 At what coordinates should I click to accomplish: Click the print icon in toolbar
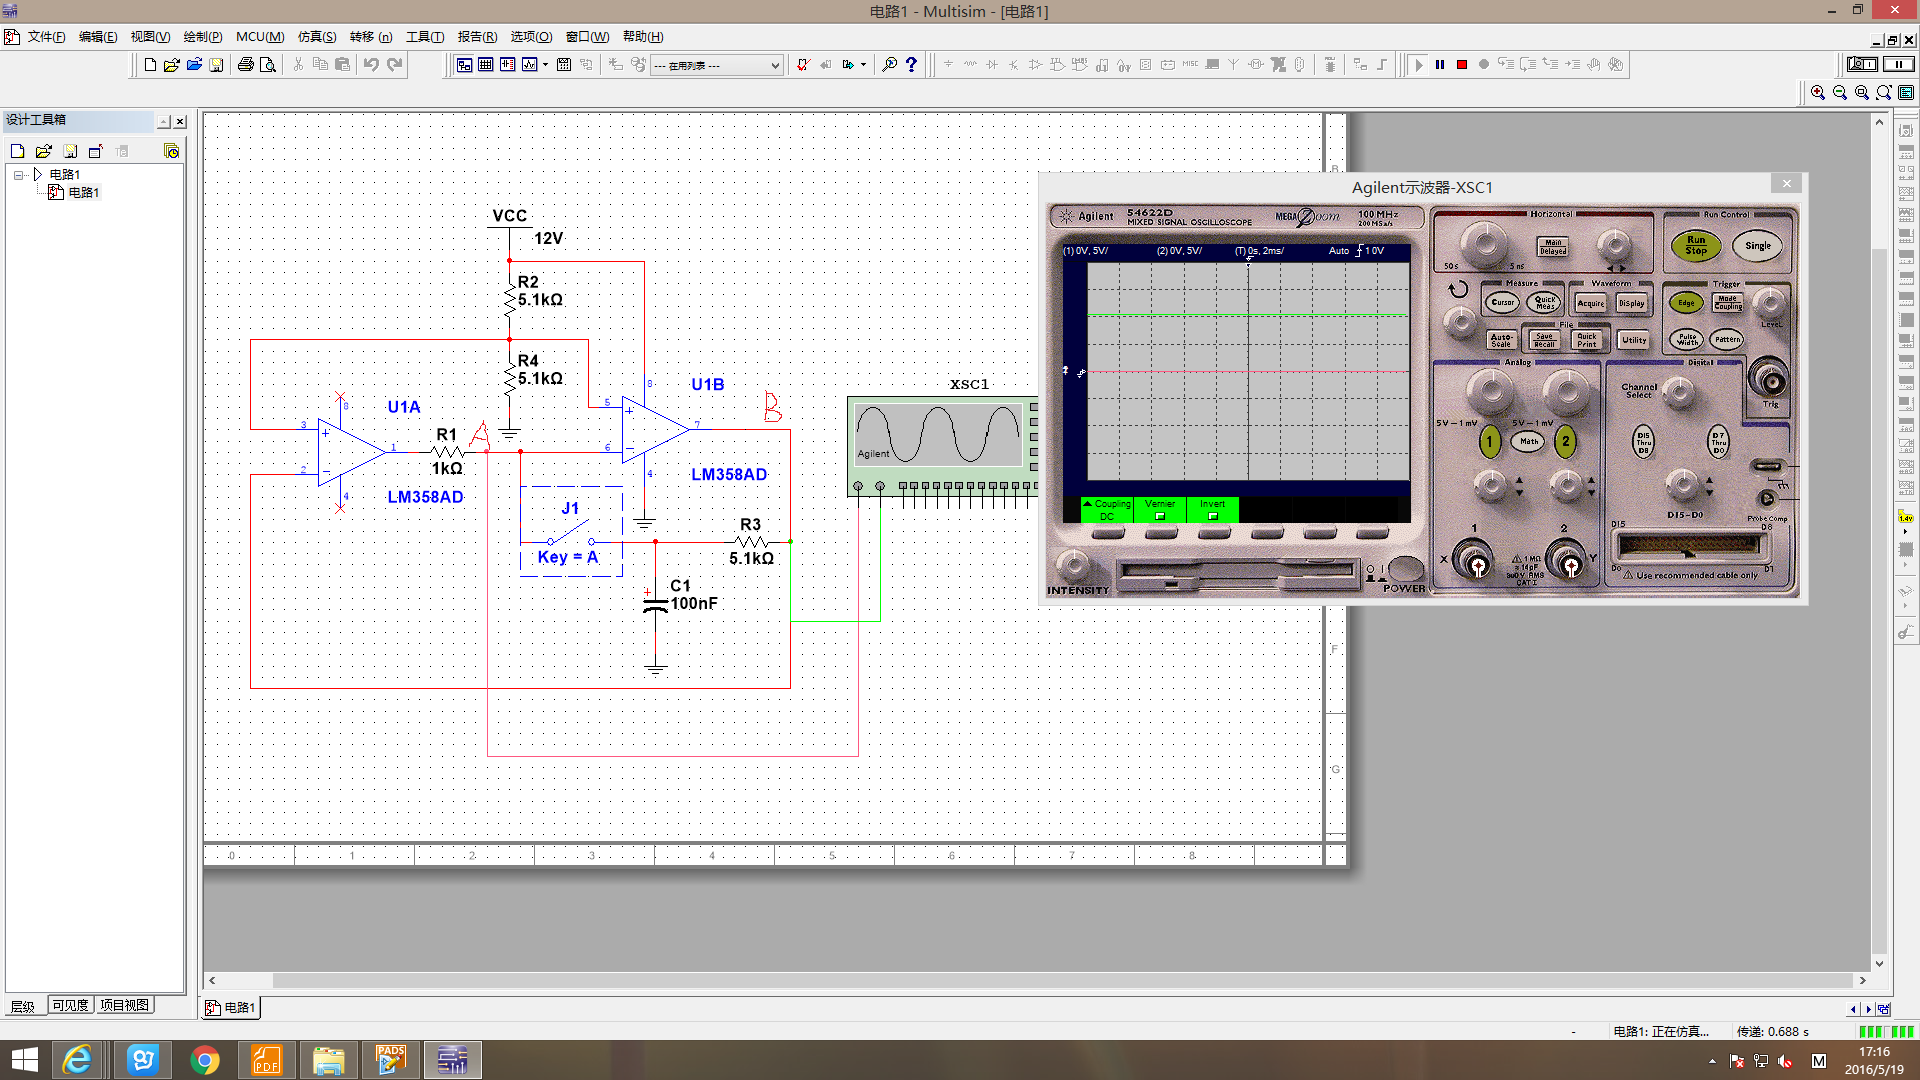(x=245, y=65)
